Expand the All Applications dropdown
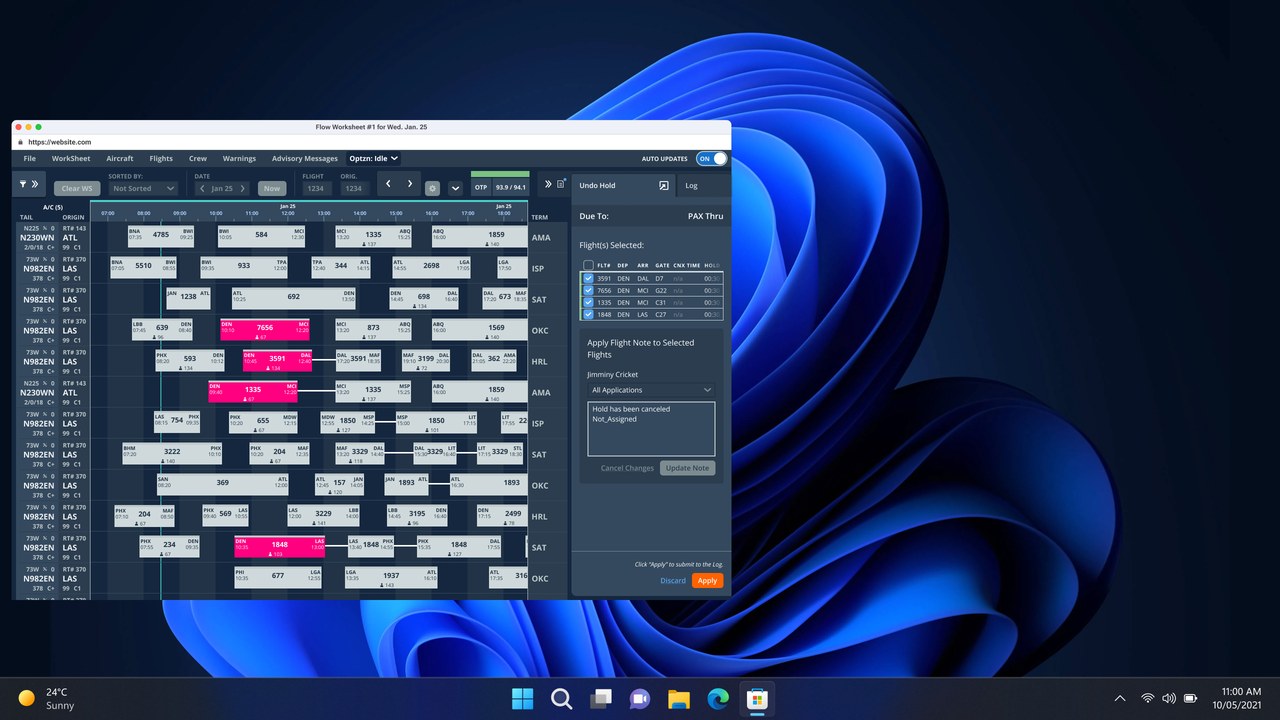Viewport: 1280px width, 720px height. (x=651, y=390)
